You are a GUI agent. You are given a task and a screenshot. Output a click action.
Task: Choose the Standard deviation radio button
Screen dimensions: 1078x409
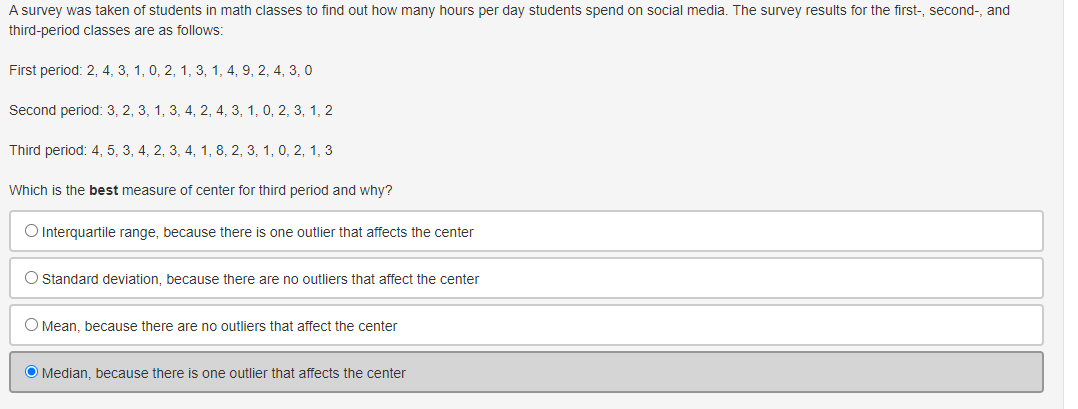tap(31, 278)
